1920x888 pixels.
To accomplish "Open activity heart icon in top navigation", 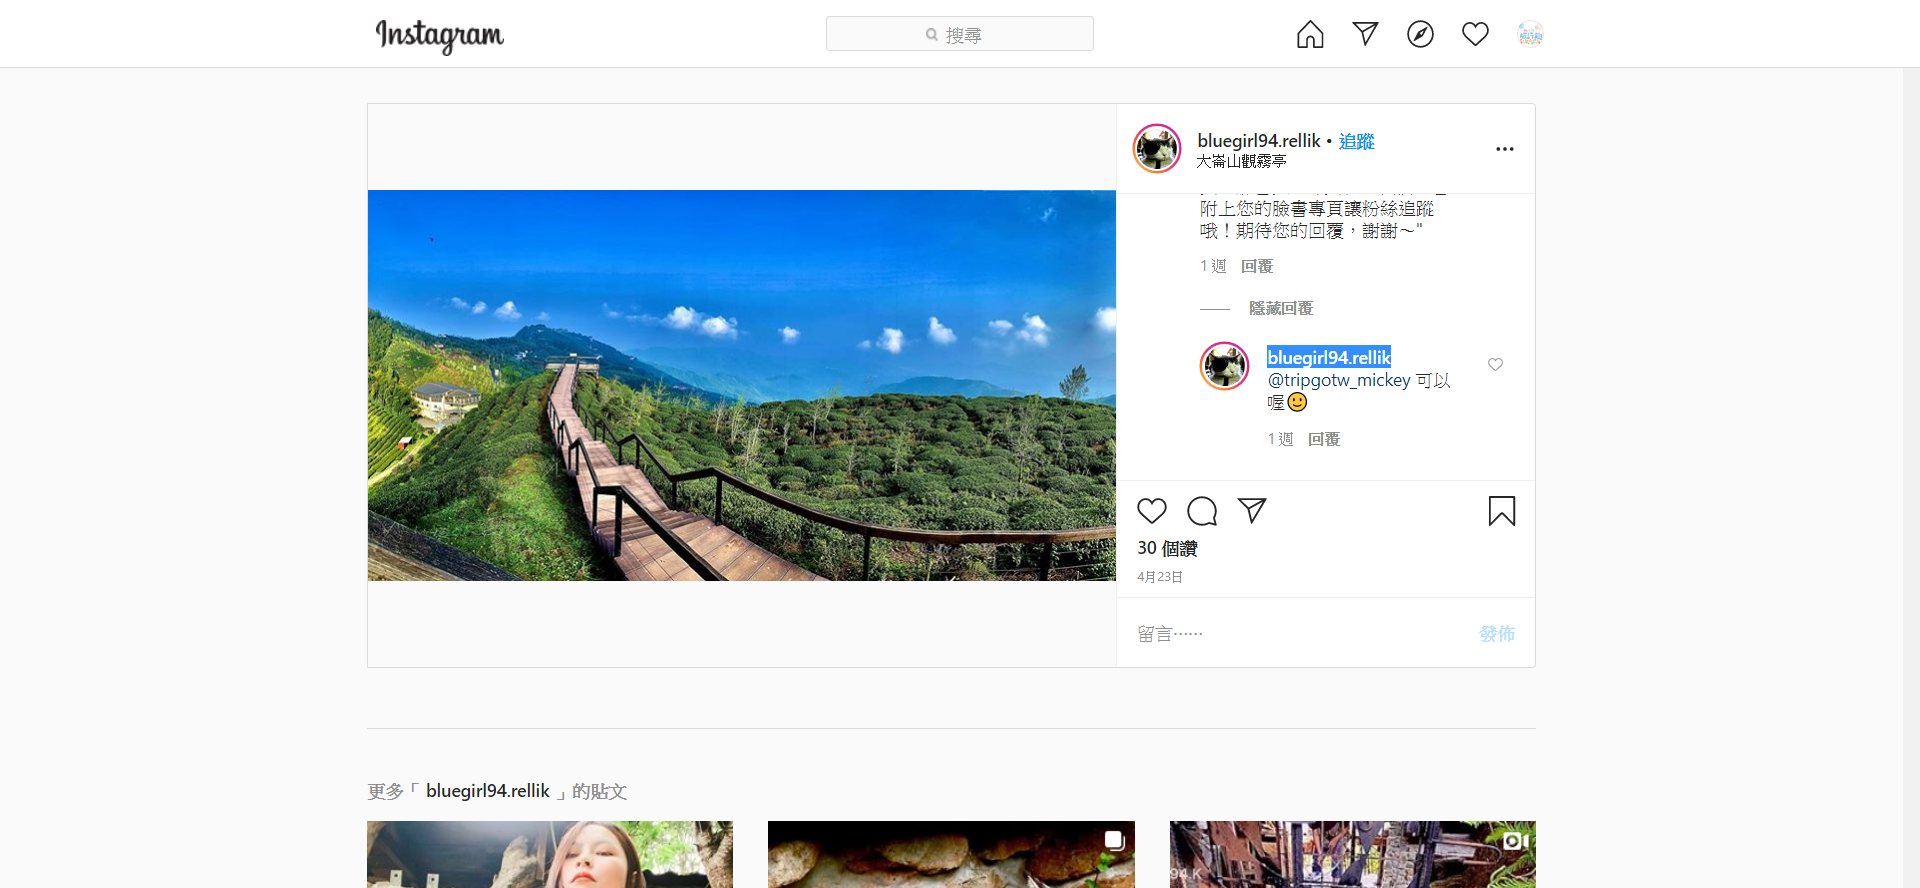I will (x=1475, y=34).
